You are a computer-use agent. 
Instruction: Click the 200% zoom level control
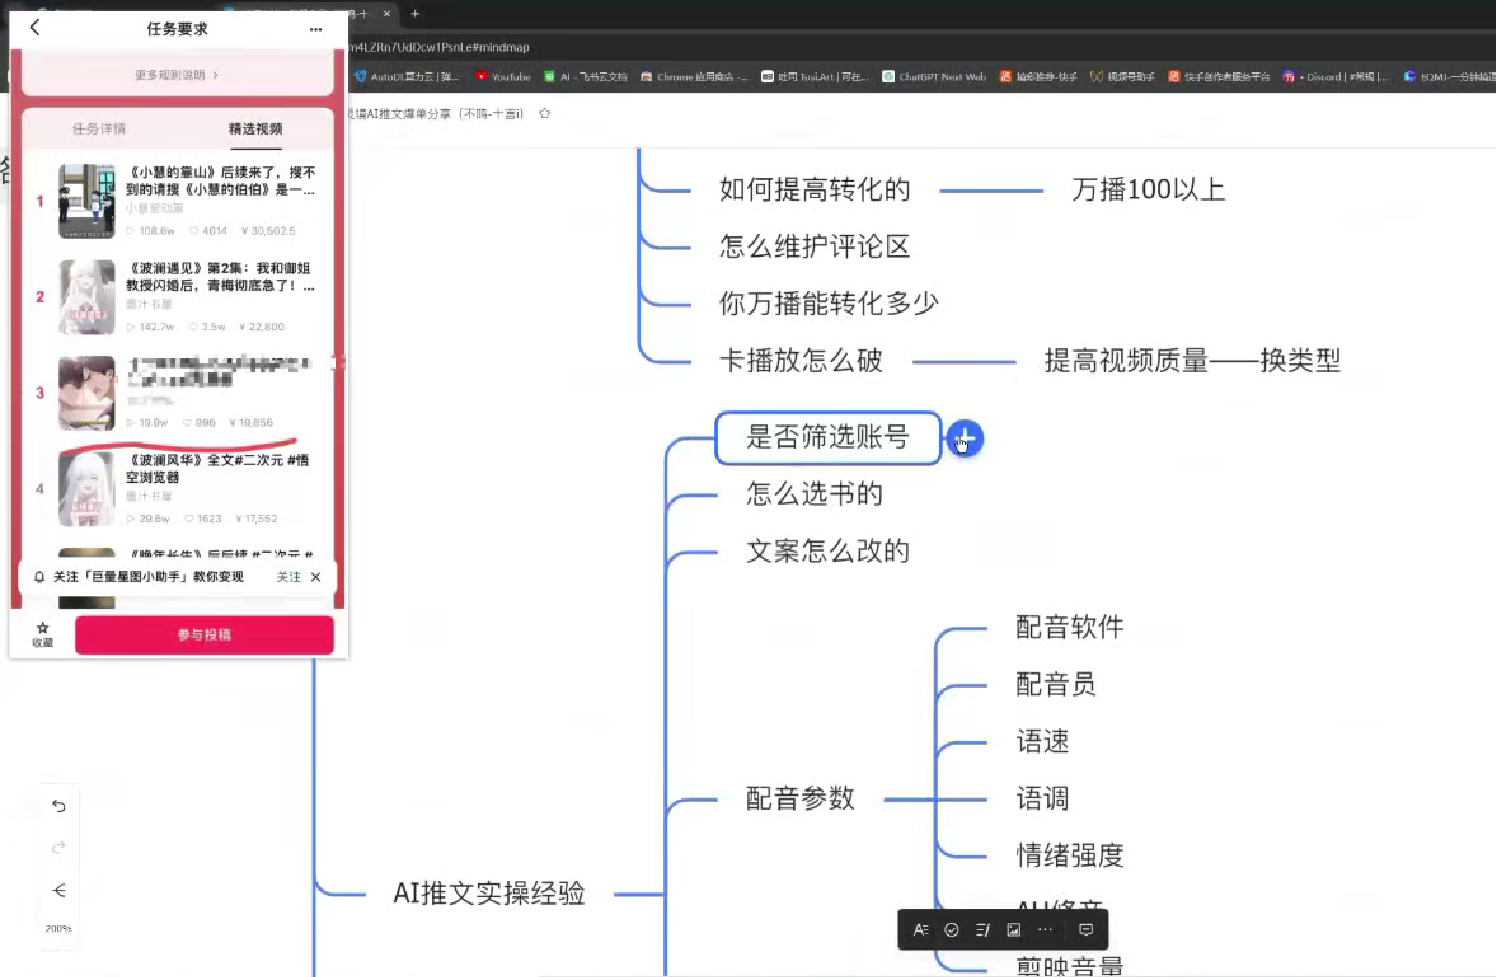(59, 927)
